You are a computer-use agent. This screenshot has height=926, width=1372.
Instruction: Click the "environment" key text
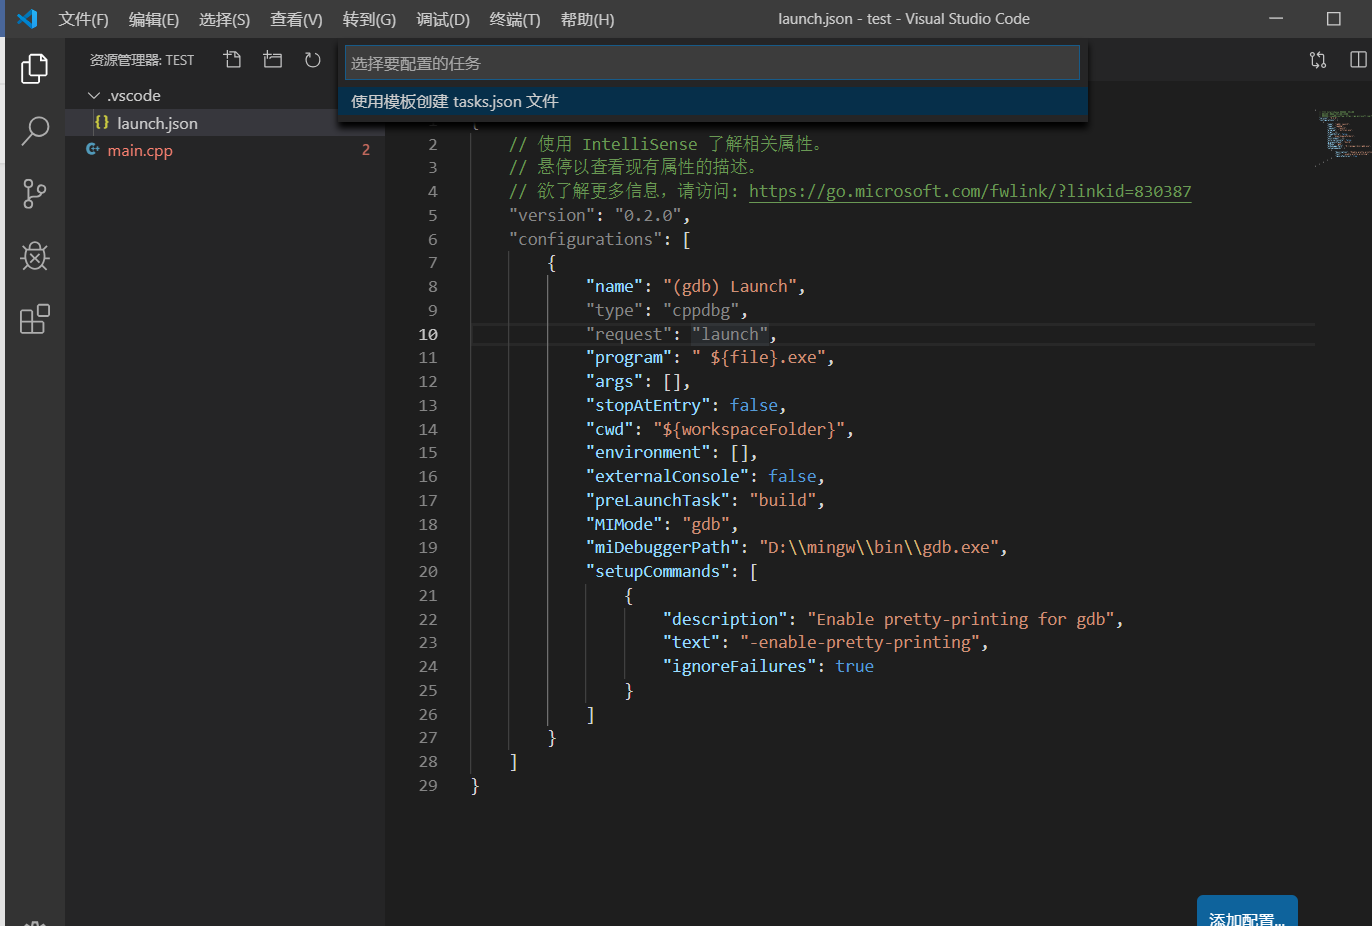[x=648, y=453]
